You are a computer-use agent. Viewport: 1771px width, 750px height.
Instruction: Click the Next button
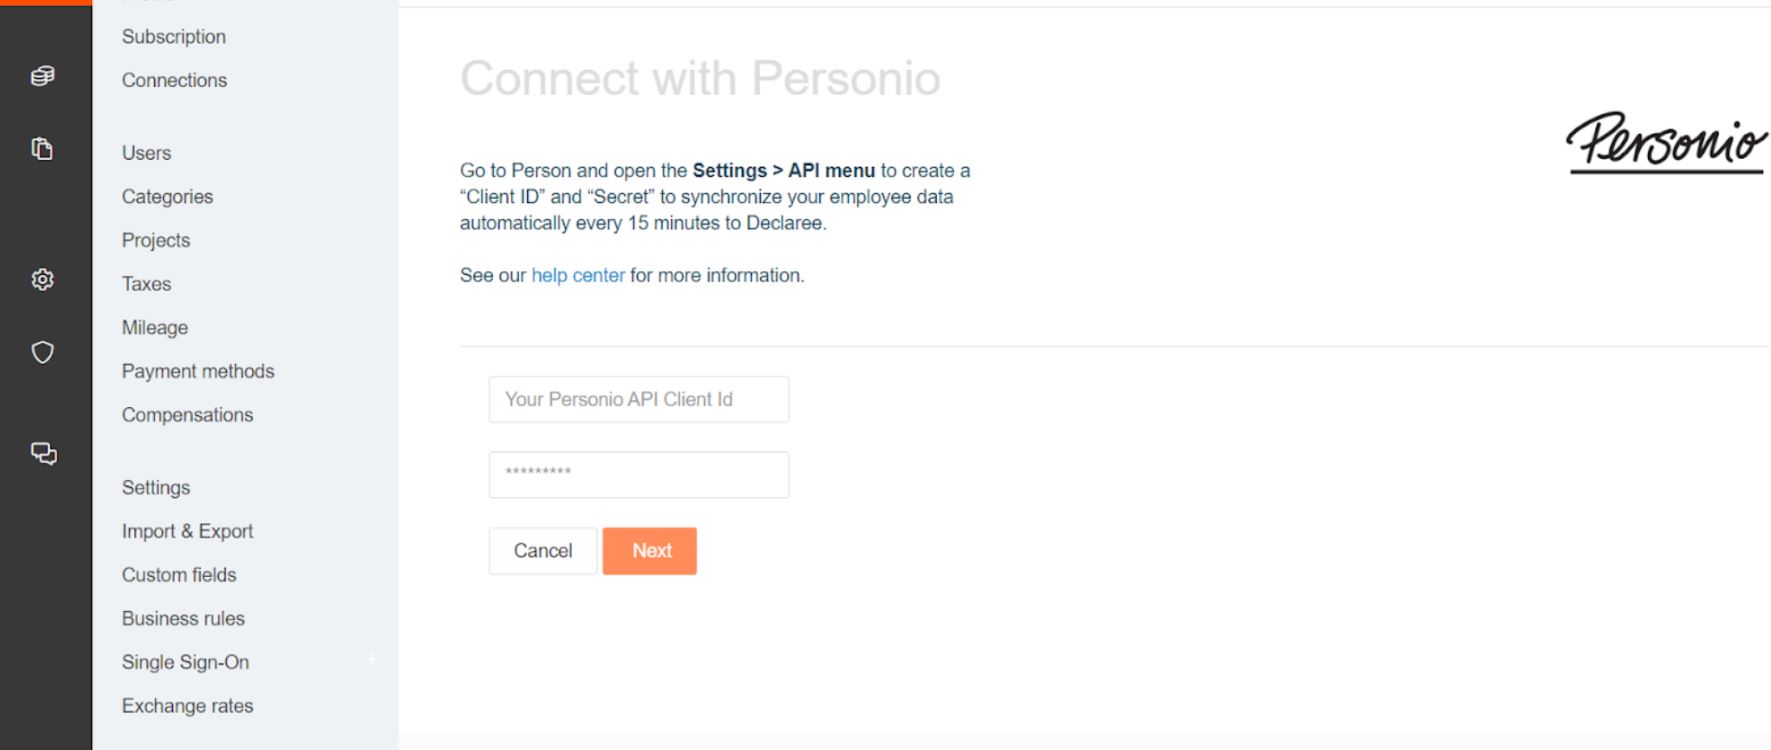tap(650, 551)
